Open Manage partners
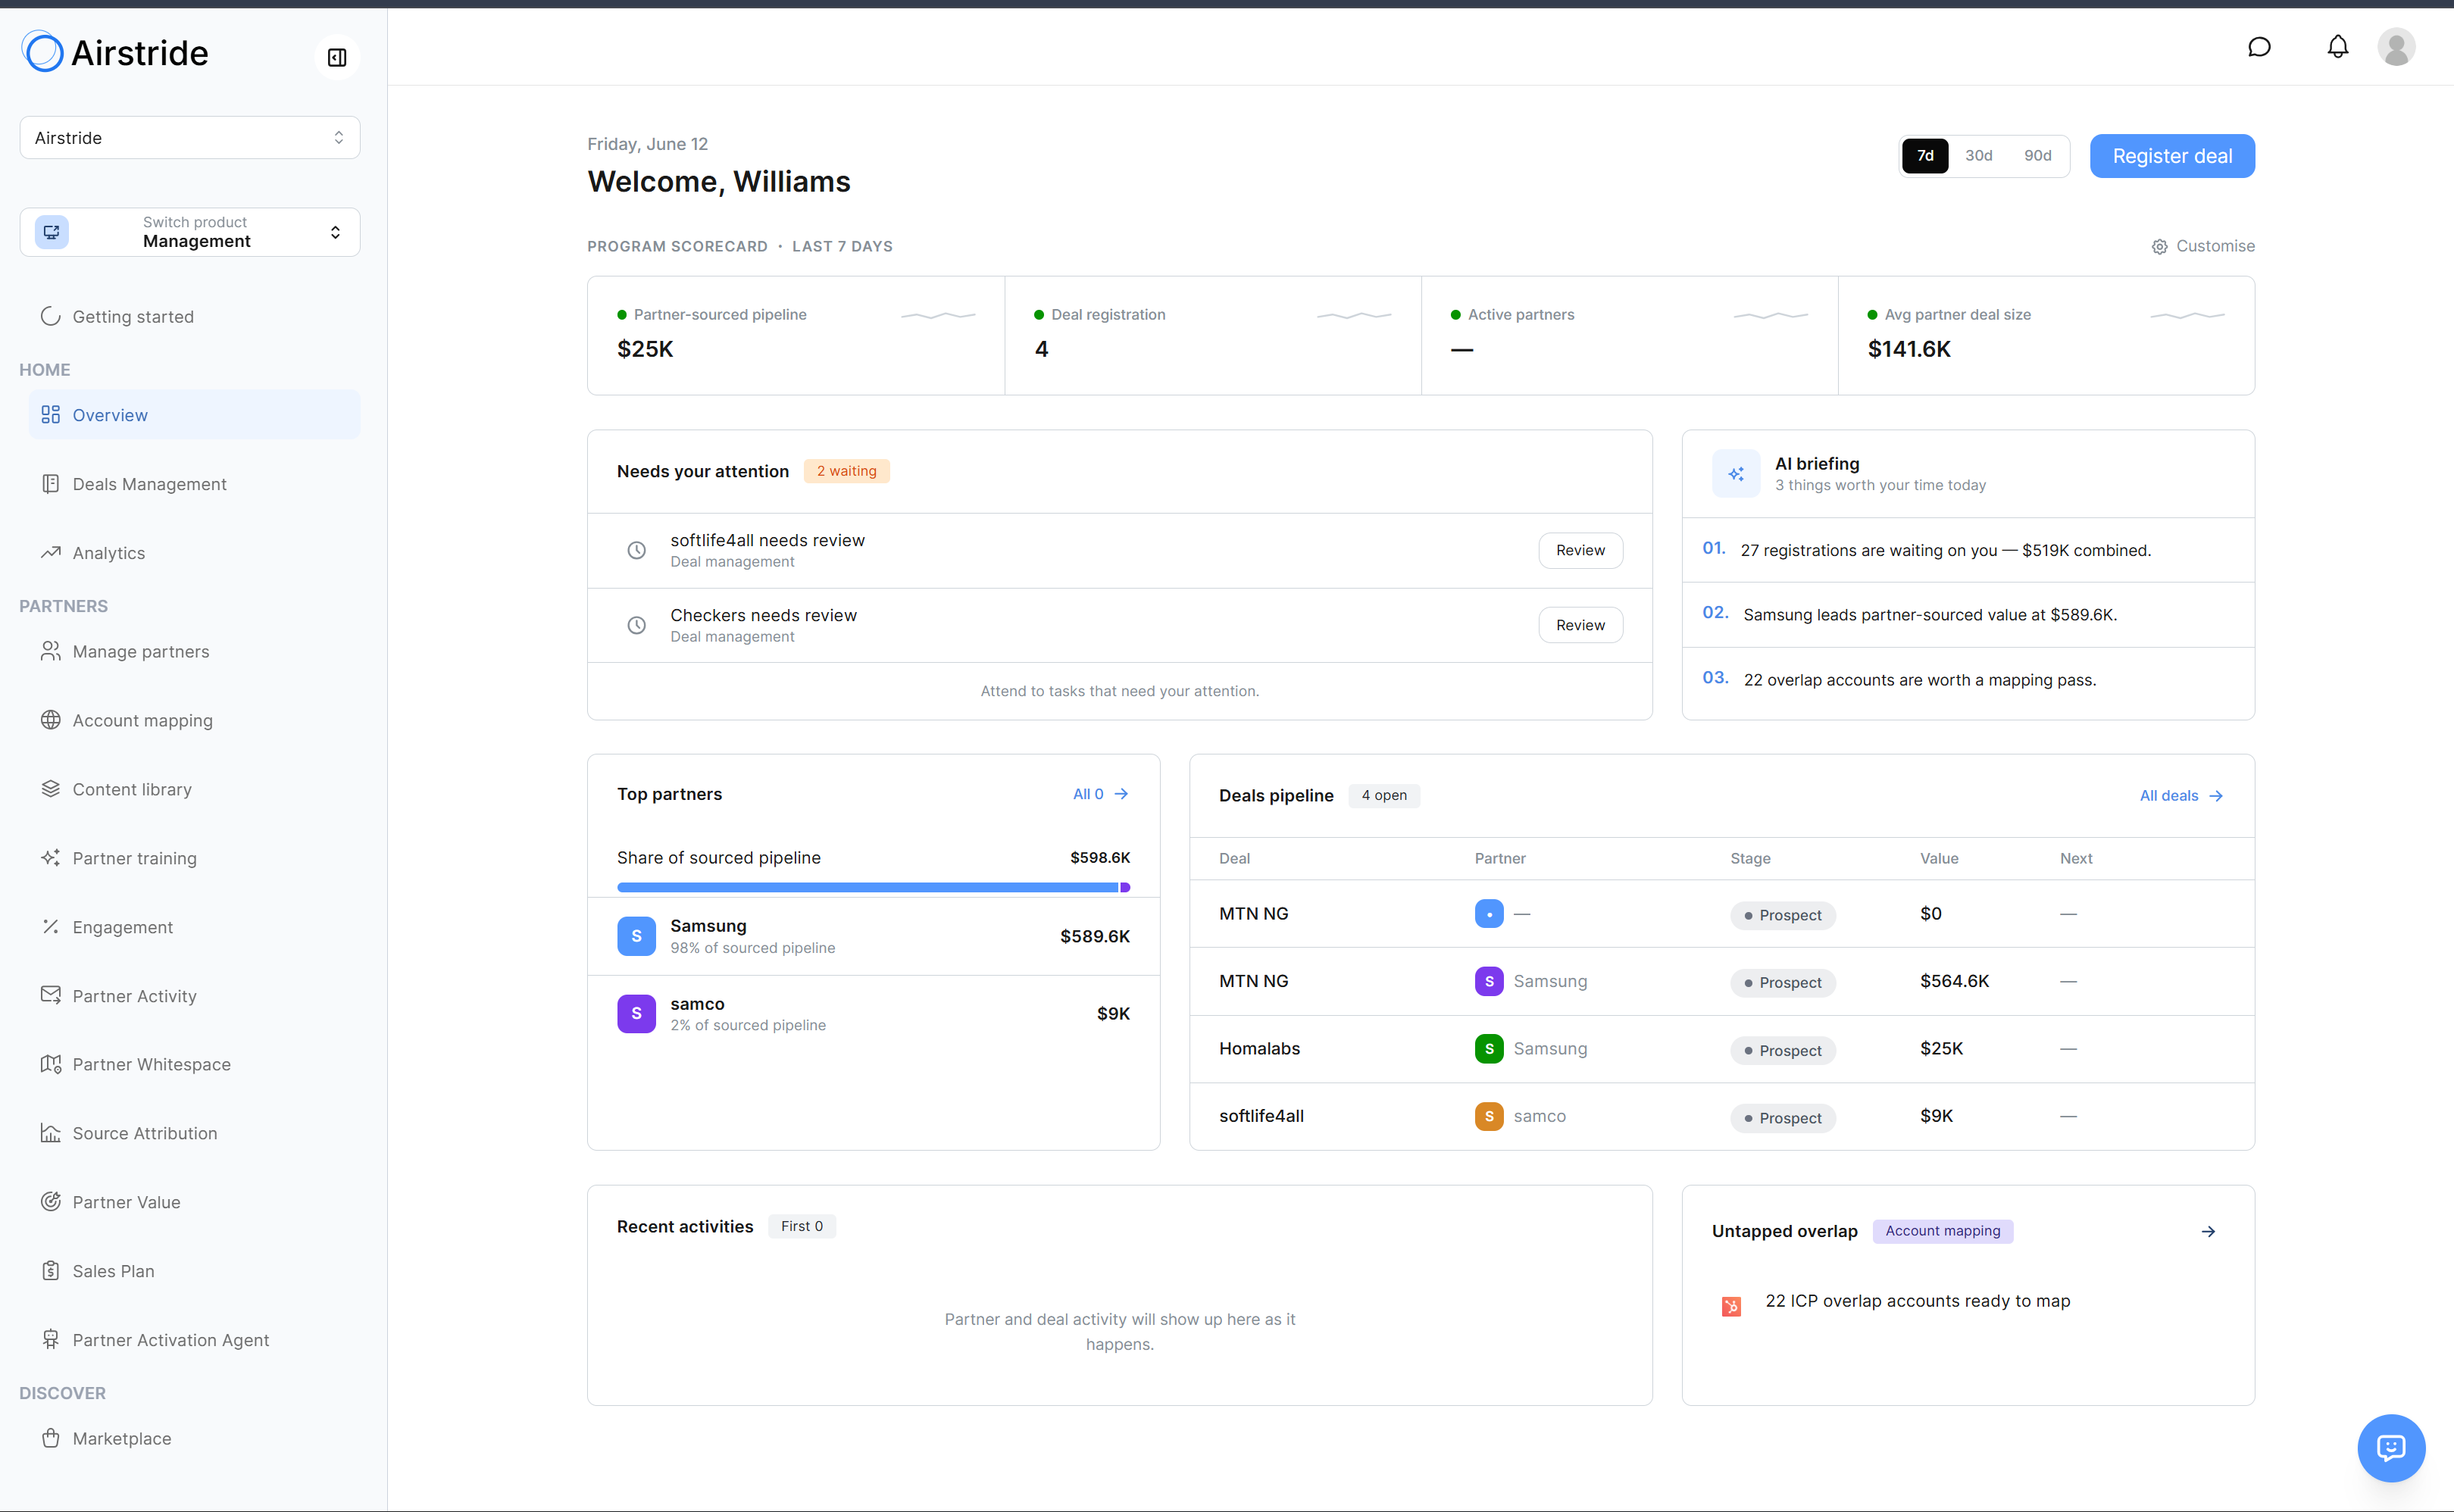This screenshot has width=2454, height=1512. pos(194,651)
